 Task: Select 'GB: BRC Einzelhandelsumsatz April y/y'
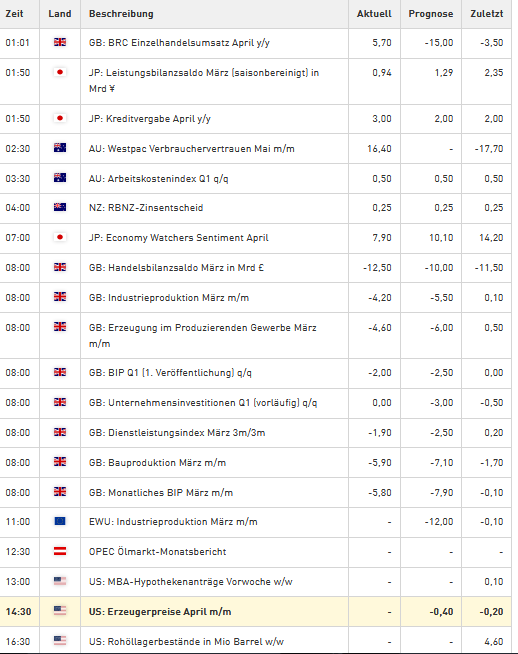[179, 43]
